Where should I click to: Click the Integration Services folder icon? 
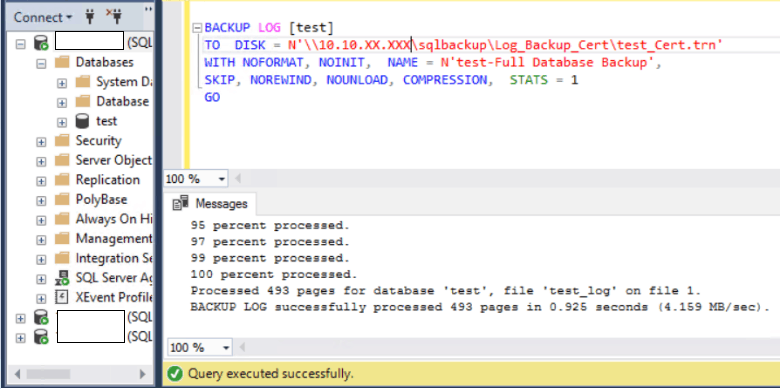click(62, 258)
